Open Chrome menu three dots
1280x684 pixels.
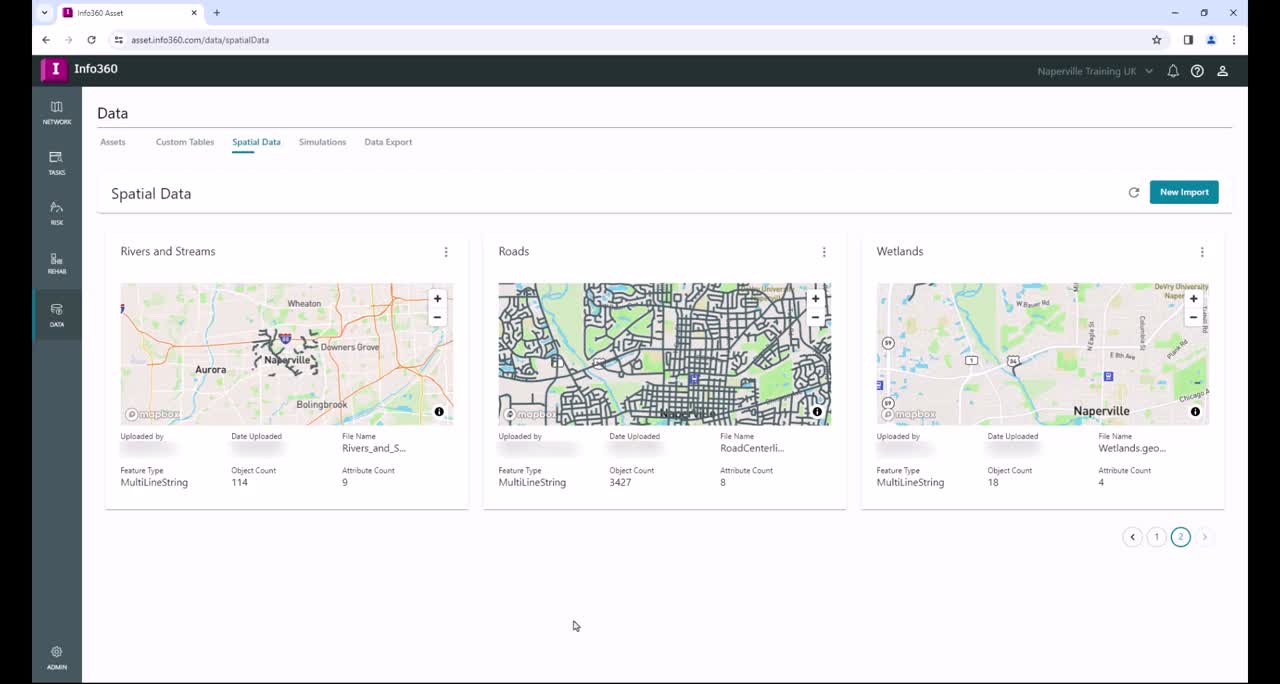1234,40
